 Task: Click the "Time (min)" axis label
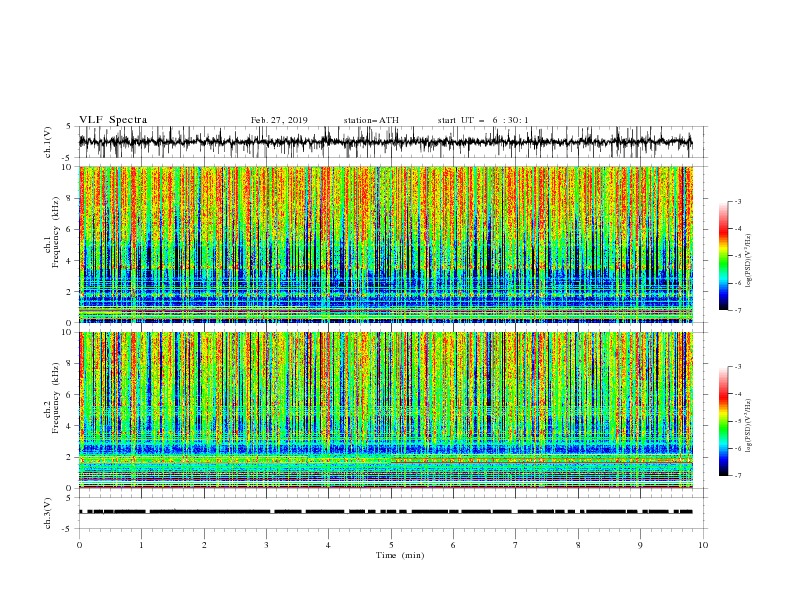pyautogui.click(x=400, y=555)
